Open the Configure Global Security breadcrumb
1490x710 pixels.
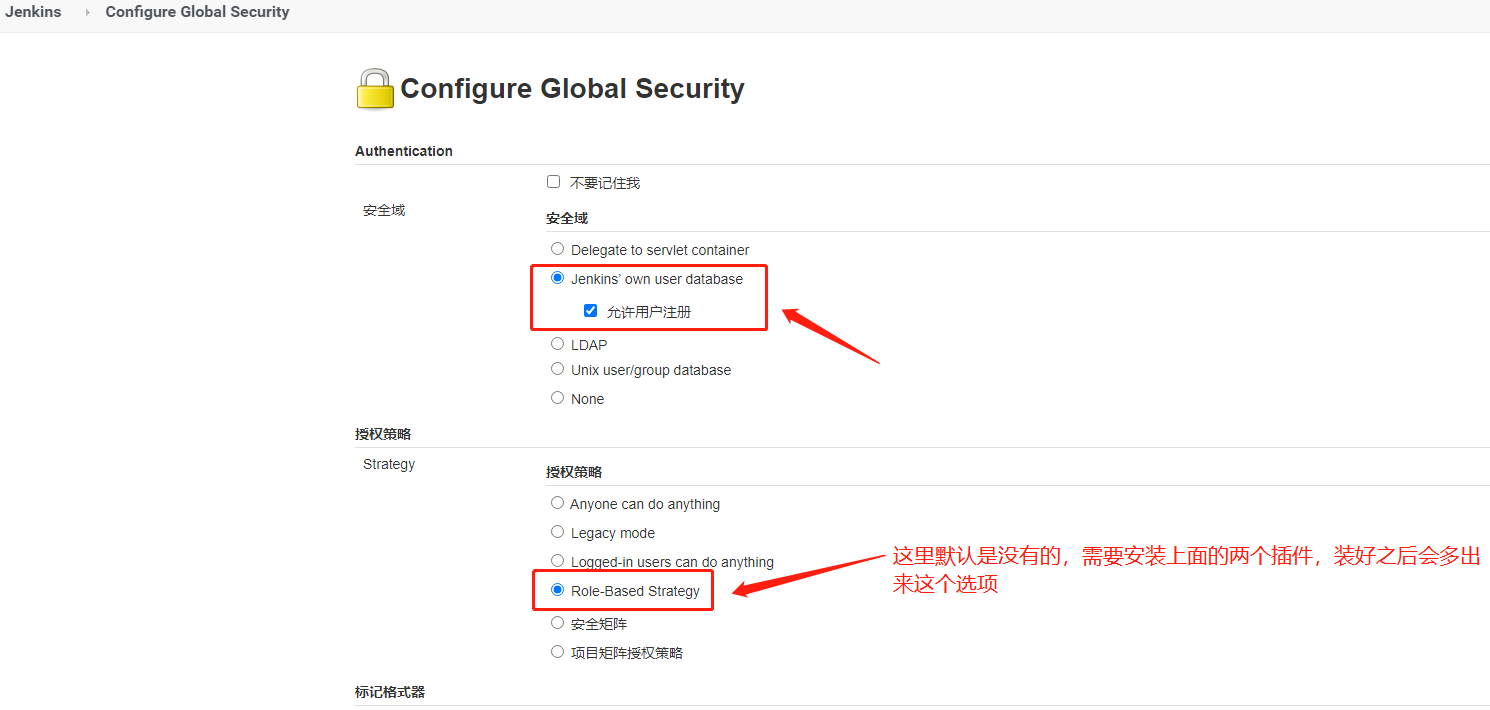(197, 12)
